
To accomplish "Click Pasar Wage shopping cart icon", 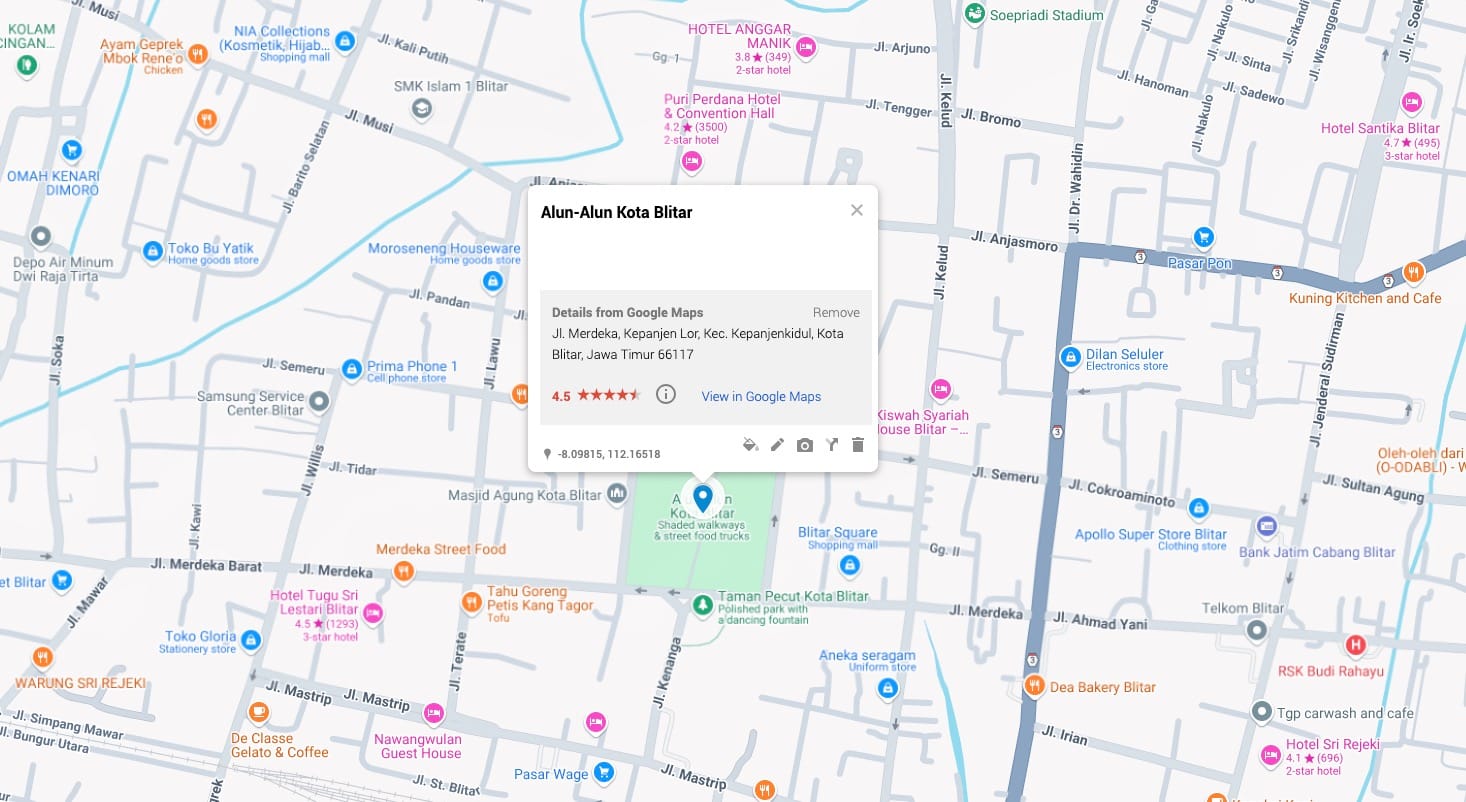I will click(x=603, y=772).
